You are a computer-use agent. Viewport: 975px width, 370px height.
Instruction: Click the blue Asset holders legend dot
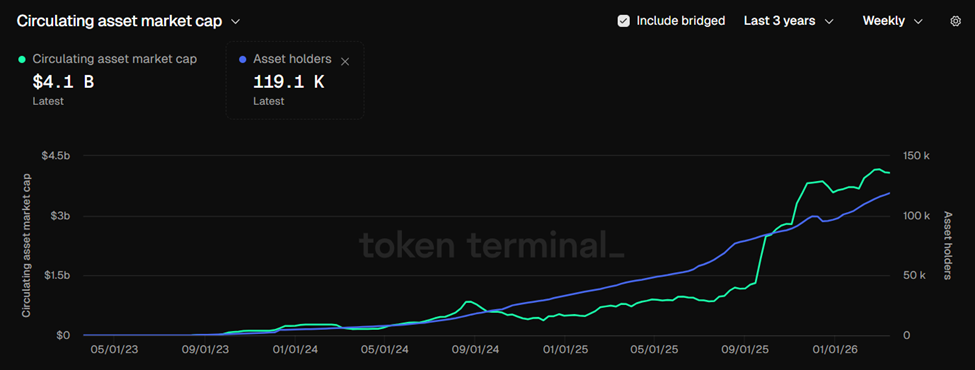243,59
